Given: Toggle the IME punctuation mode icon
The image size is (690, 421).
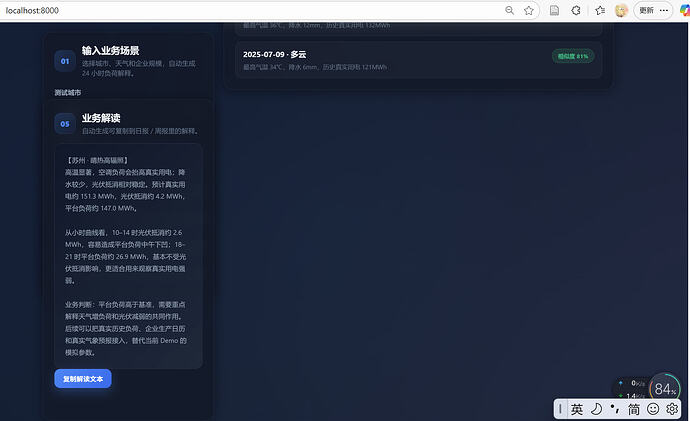Looking at the screenshot, I should [x=615, y=409].
